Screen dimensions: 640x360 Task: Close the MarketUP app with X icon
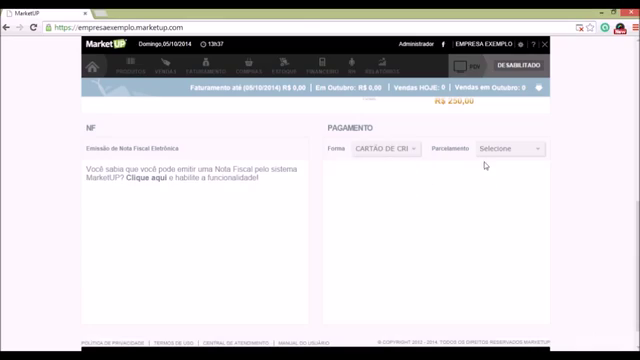[x=544, y=44]
